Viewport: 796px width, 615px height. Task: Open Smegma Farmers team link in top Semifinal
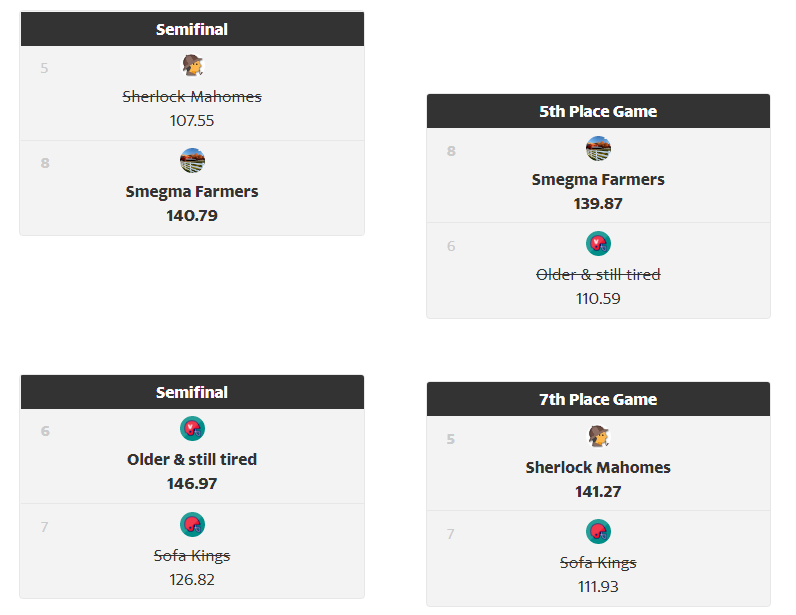point(192,191)
